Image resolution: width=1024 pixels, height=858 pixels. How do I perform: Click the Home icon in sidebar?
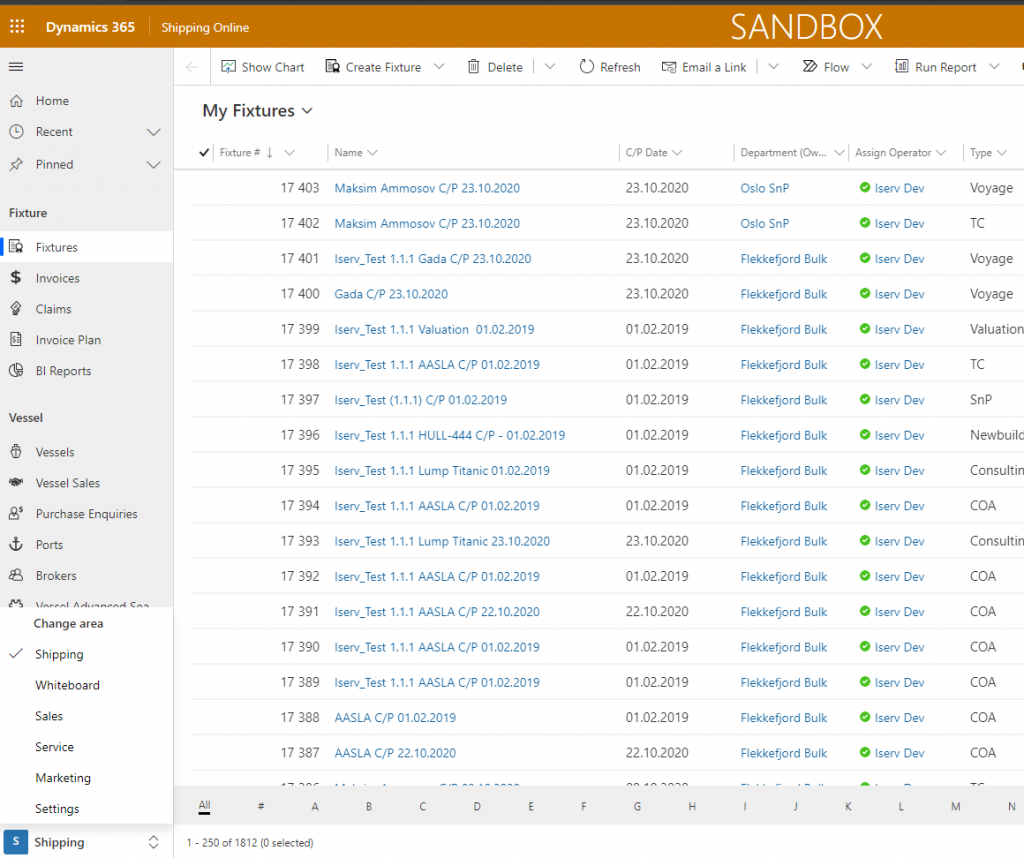click(x=16, y=101)
